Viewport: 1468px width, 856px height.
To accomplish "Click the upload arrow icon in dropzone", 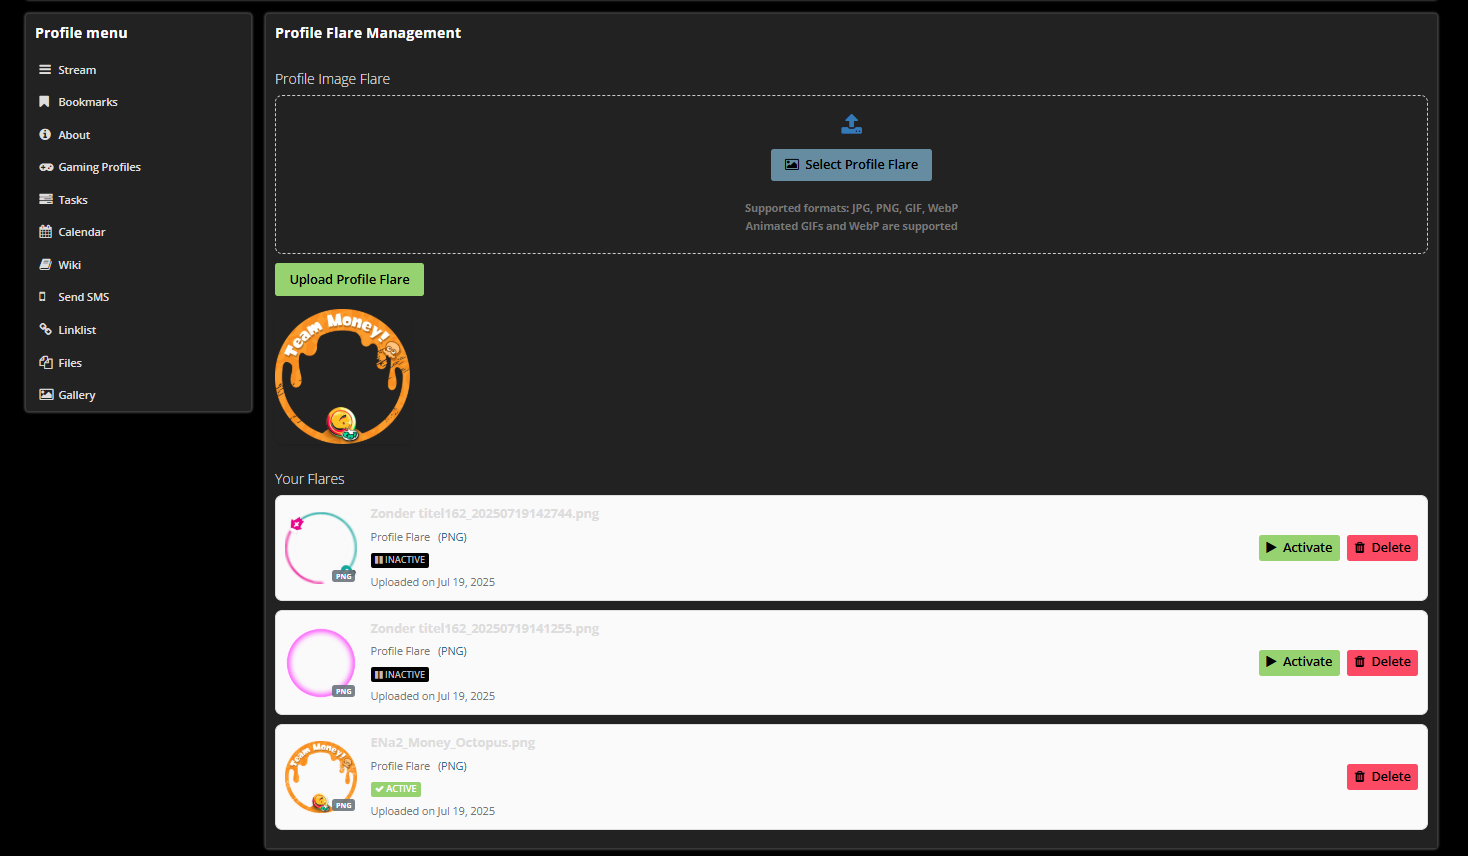I will pyautogui.click(x=851, y=124).
